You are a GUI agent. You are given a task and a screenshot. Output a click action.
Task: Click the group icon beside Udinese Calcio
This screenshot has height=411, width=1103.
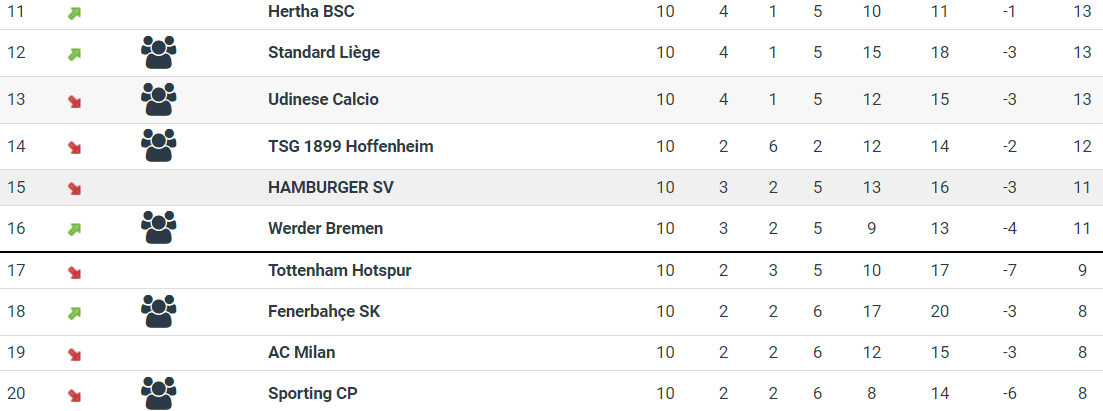click(x=159, y=99)
